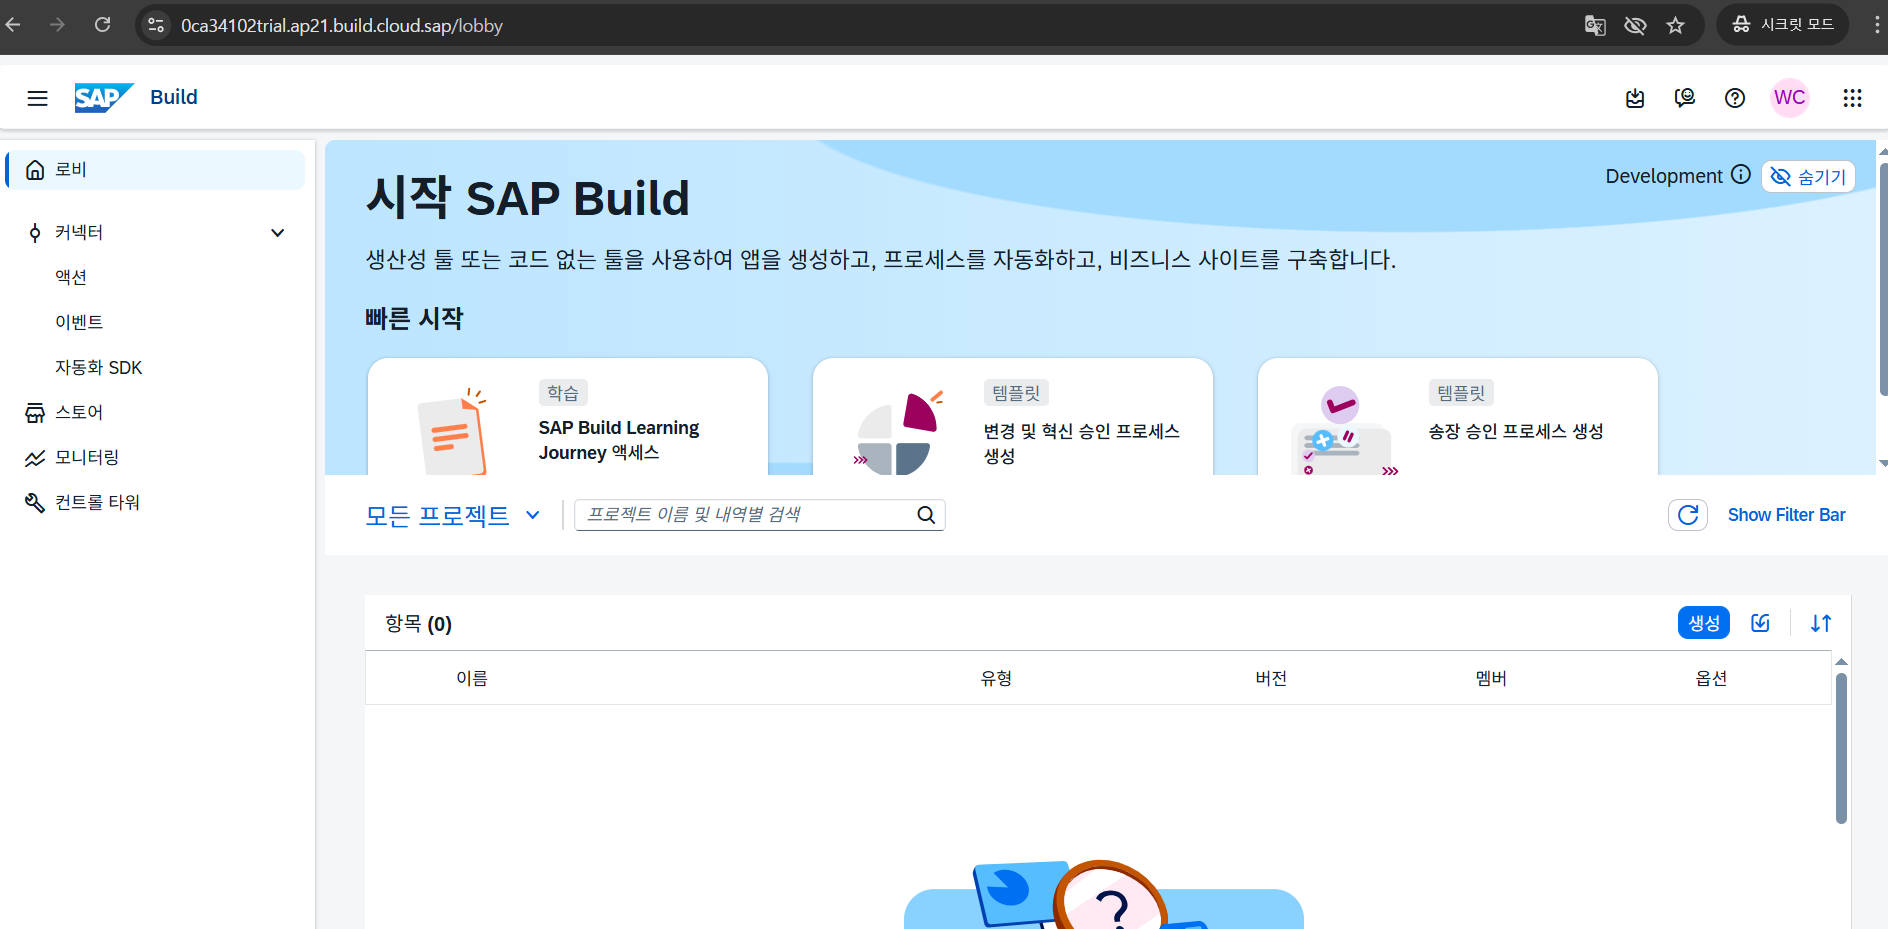Click the 버전 column header
Viewport: 1888px width, 929px height.
(x=1271, y=678)
